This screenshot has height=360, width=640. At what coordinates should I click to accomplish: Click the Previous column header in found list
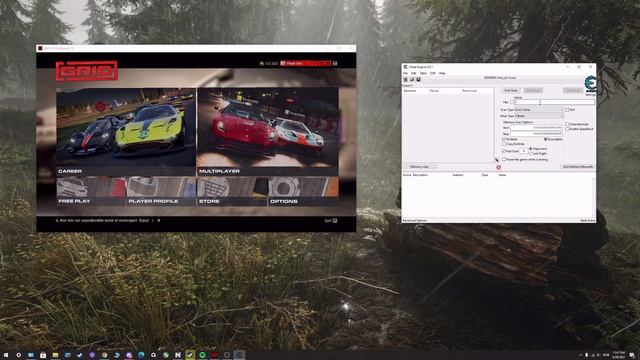(469, 91)
